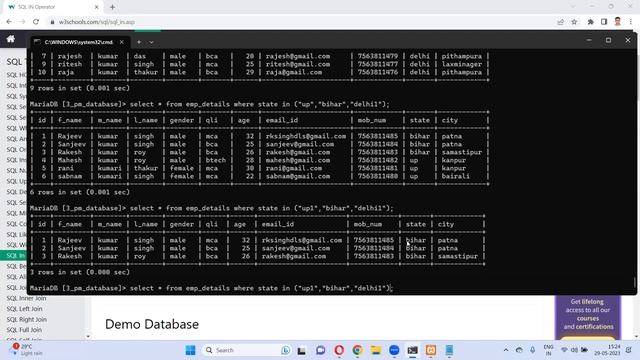The width and height of the screenshot is (640, 360).
Task: Click '3 rows in set' text
Action: [80, 272]
